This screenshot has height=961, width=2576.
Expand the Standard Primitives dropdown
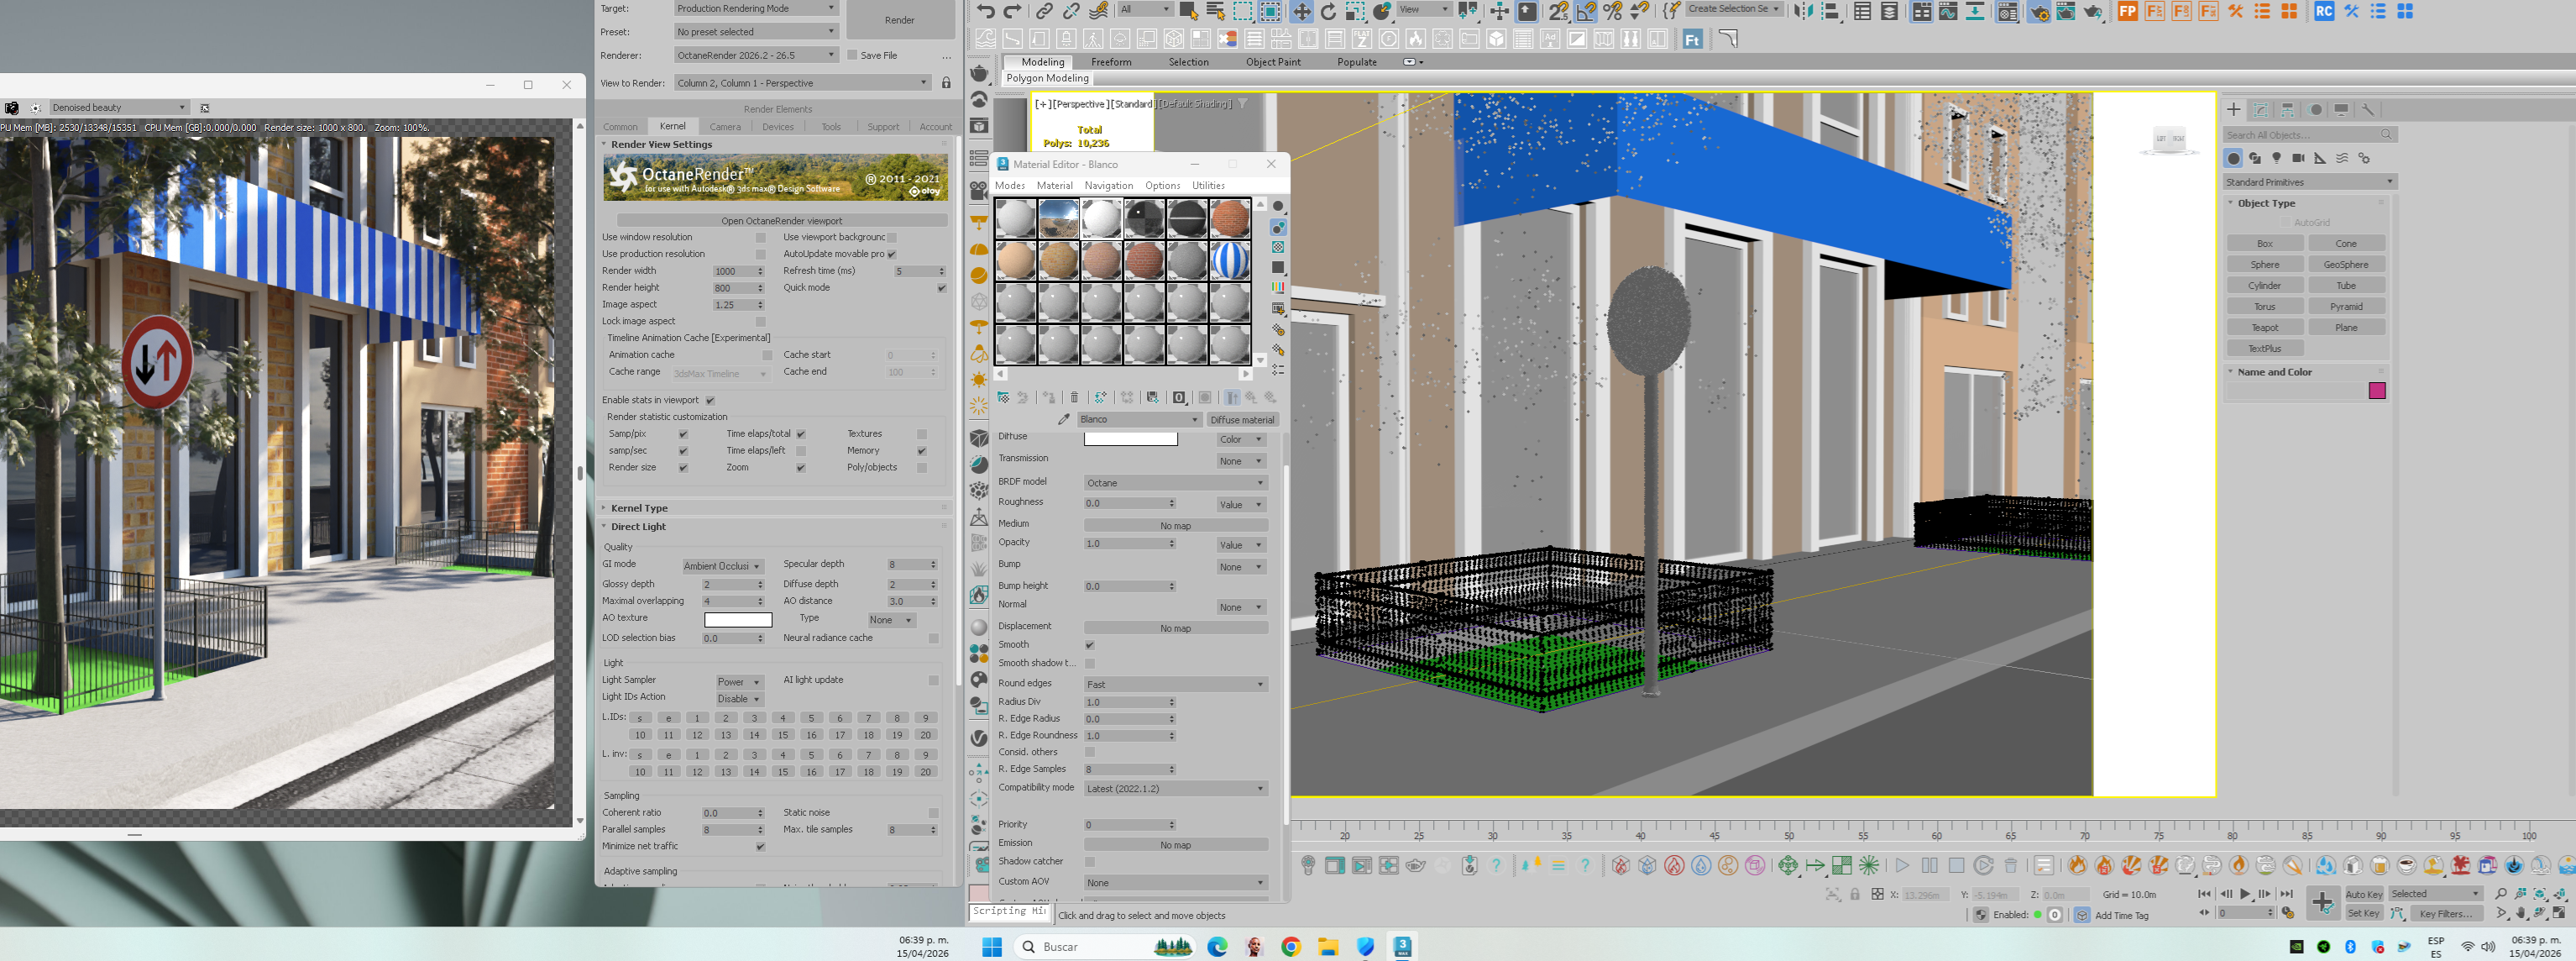point(2308,182)
